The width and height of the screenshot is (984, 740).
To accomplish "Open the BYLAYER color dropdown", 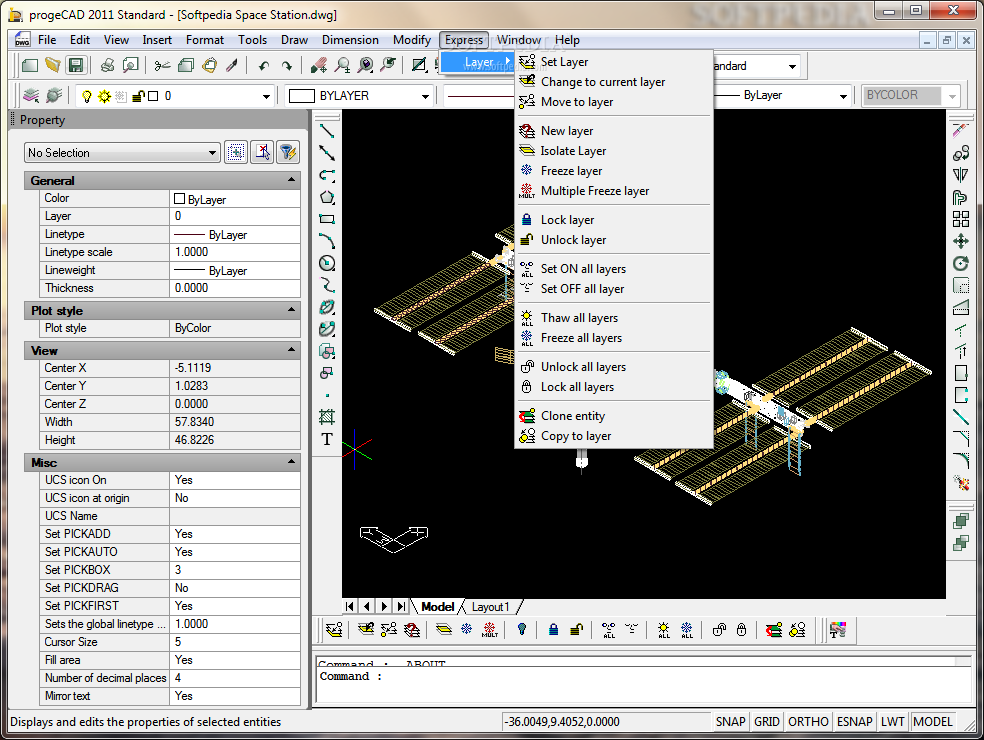I will (425, 96).
